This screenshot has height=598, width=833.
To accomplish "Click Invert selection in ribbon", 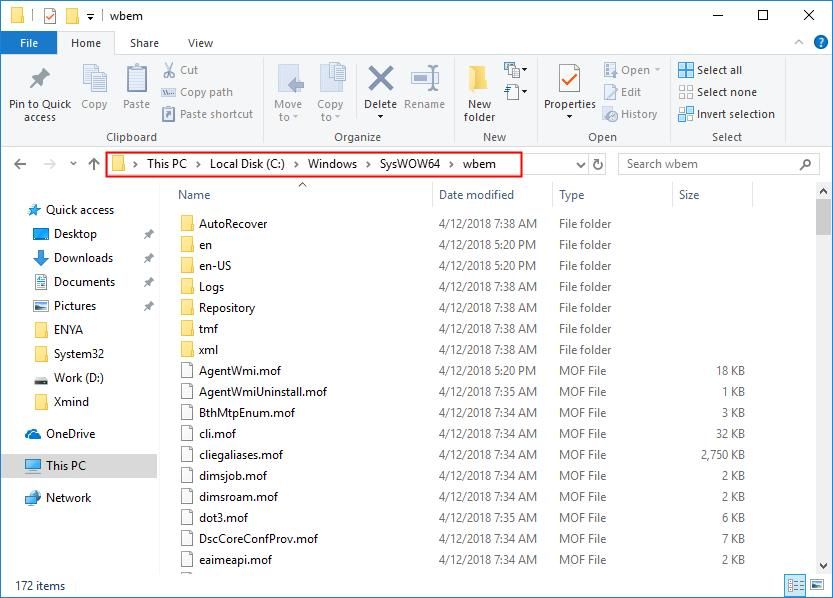I will tap(726, 114).
